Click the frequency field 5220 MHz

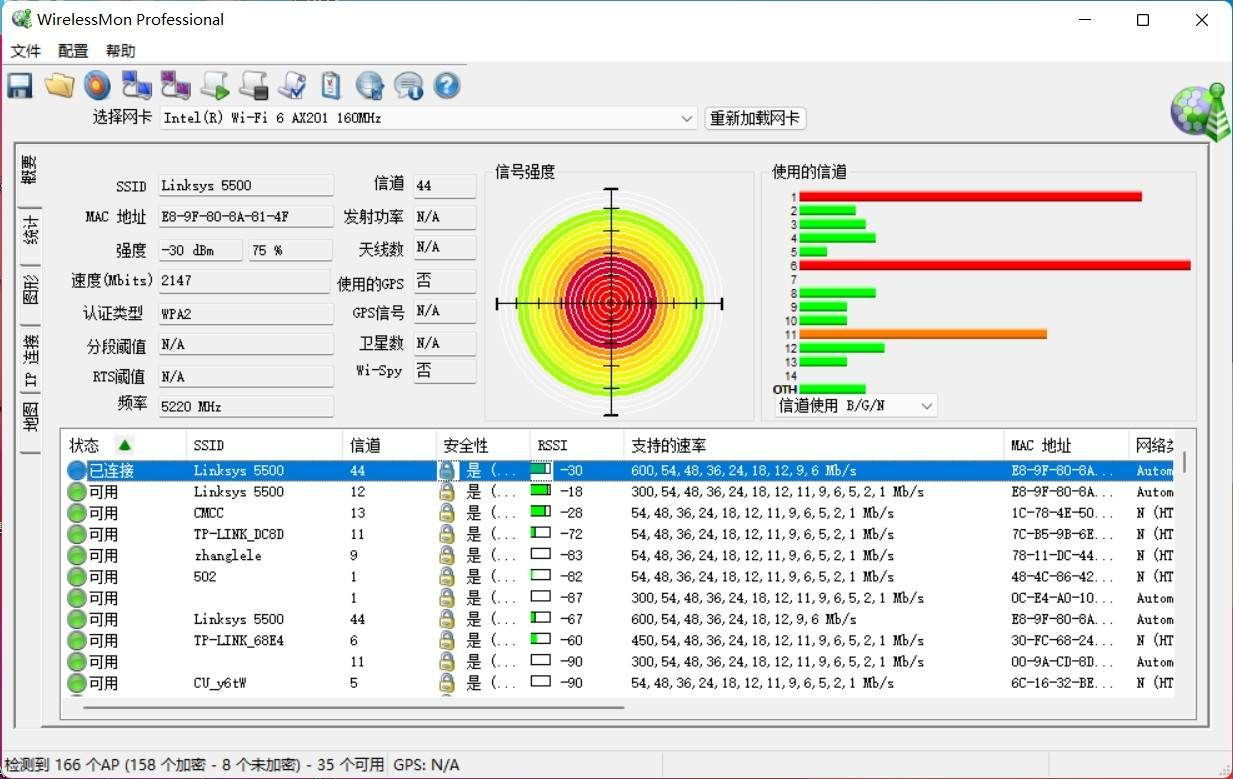click(x=246, y=407)
